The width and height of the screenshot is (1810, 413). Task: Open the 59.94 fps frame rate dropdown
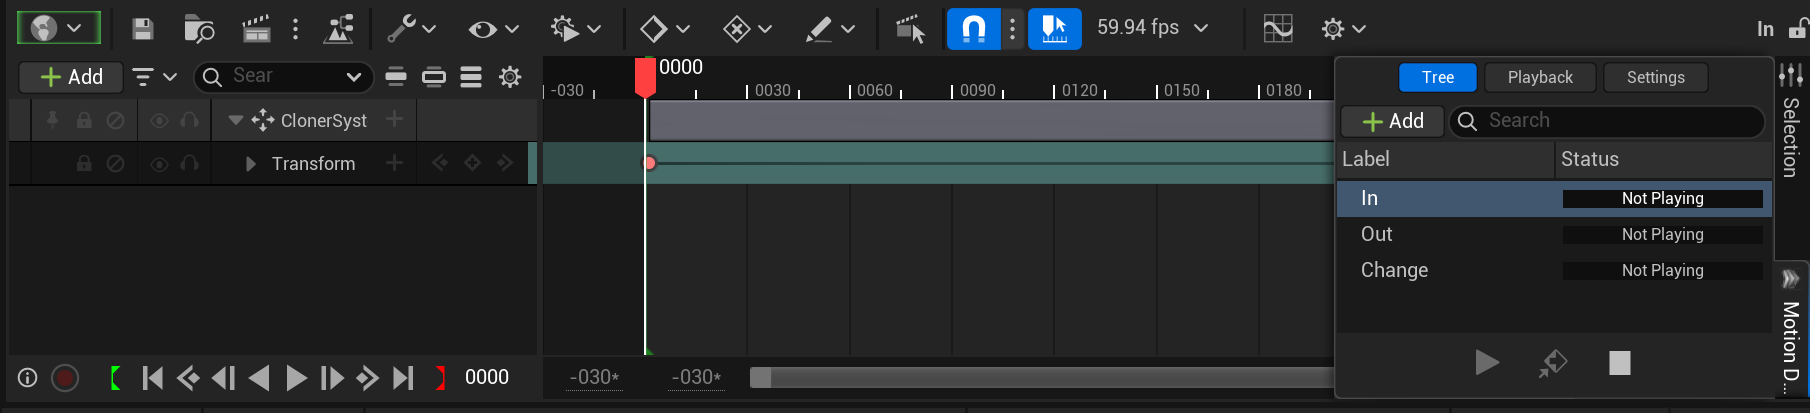pyautogui.click(x=1153, y=28)
